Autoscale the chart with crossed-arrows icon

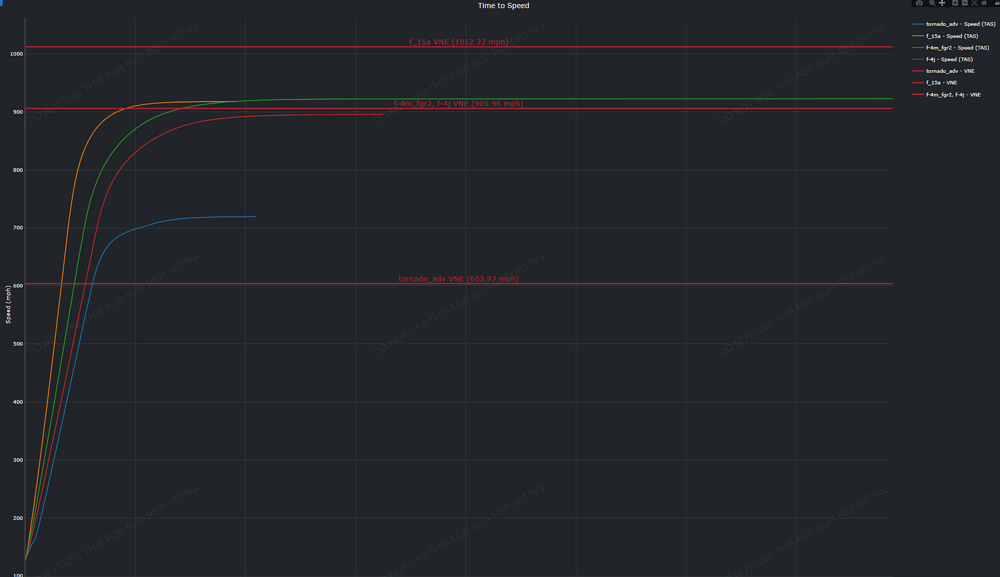point(975,3)
